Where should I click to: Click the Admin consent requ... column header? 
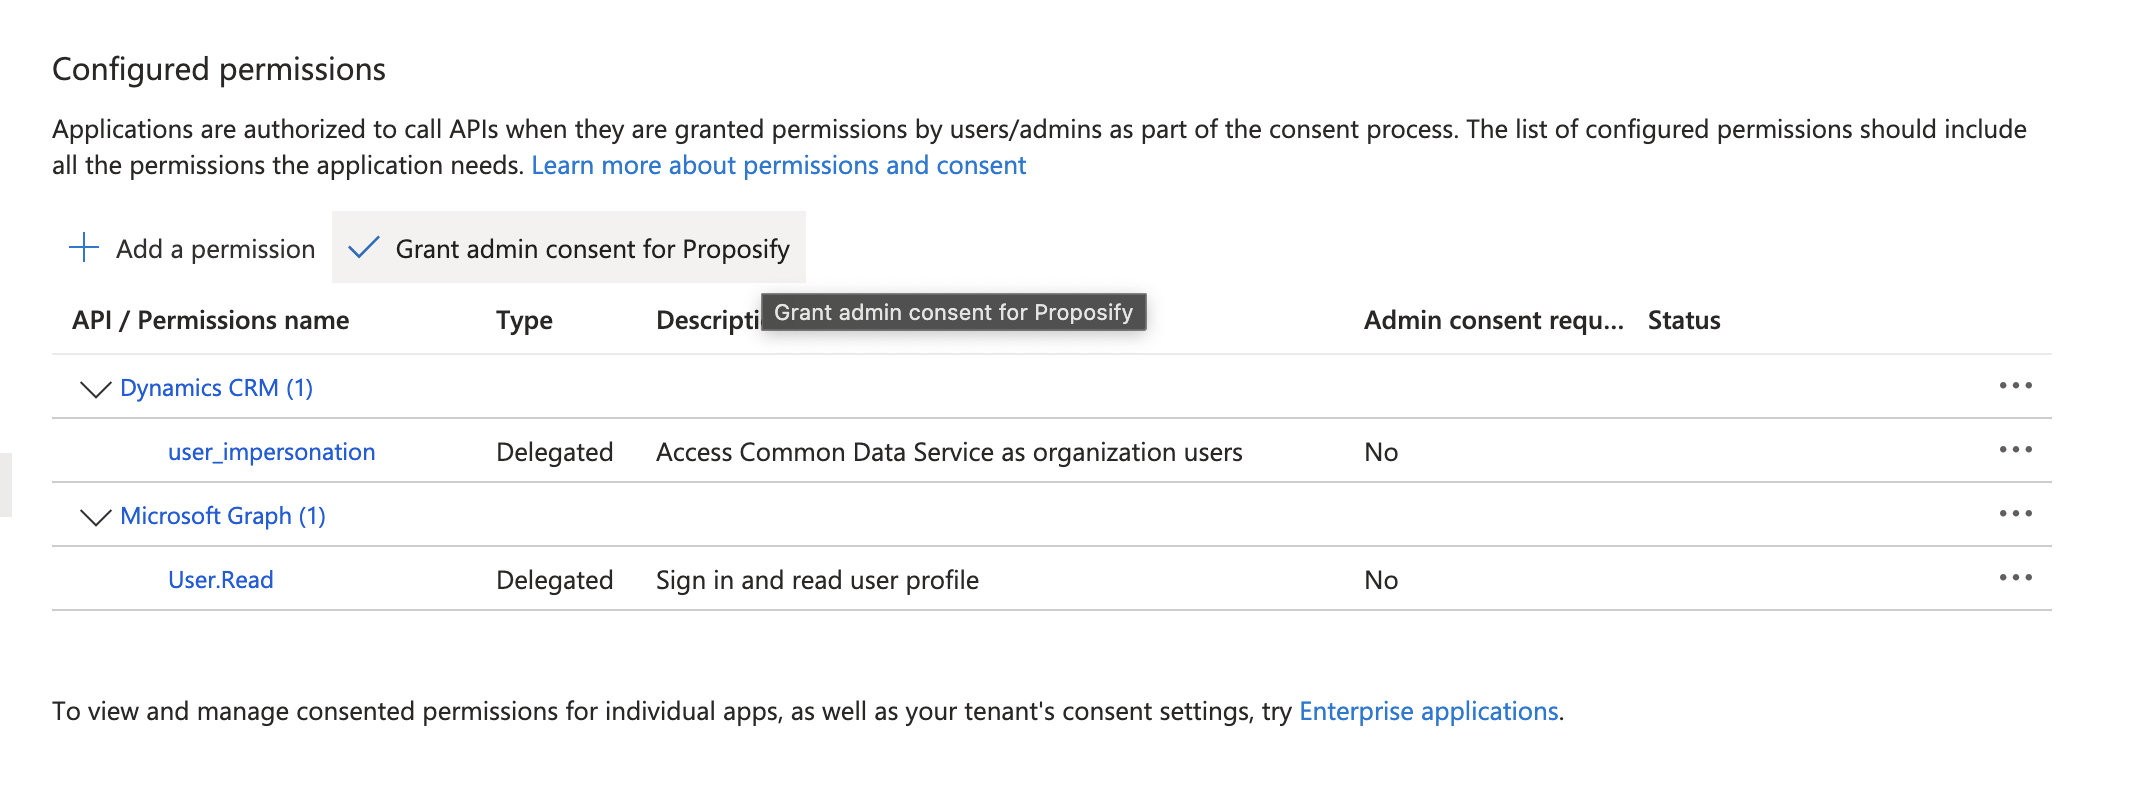tap(1493, 320)
